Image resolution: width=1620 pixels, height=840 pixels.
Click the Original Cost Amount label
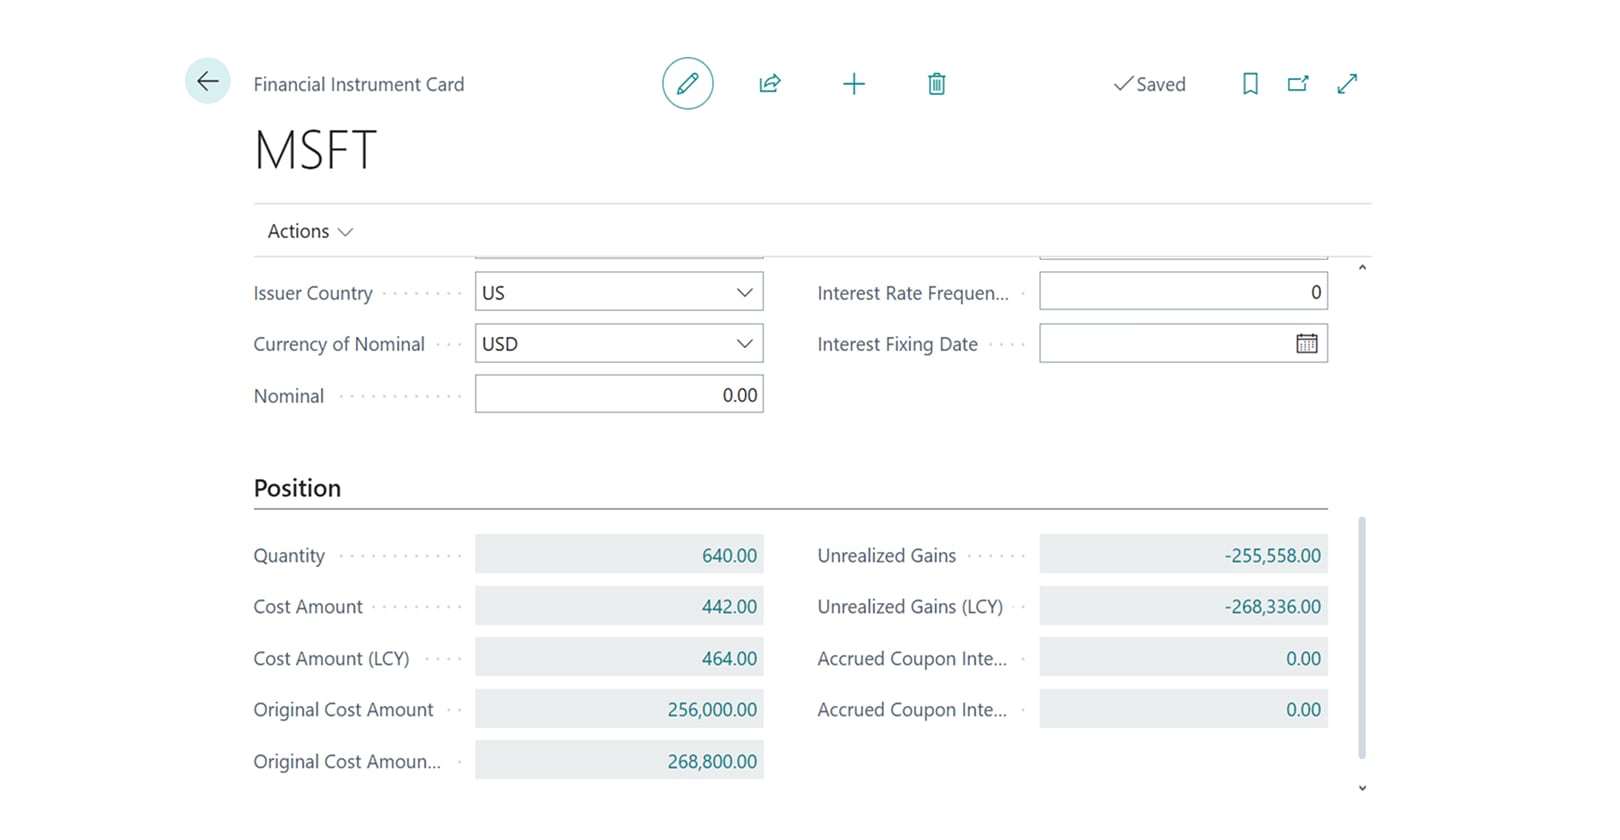point(343,710)
